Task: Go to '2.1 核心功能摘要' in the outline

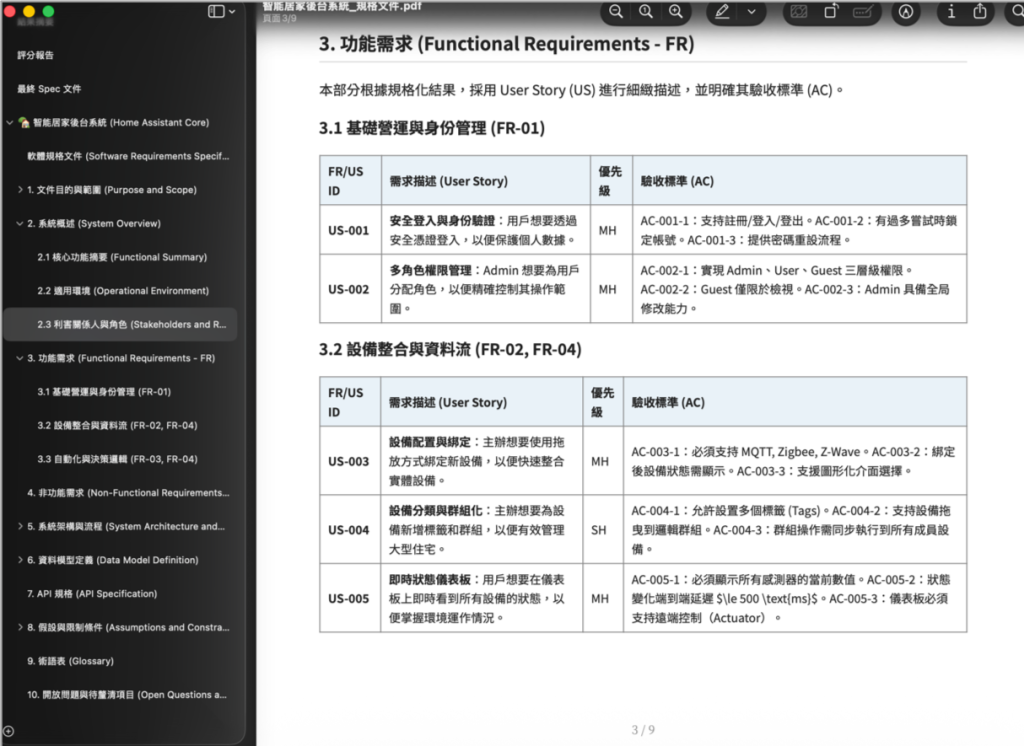Action: pos(122,257)
